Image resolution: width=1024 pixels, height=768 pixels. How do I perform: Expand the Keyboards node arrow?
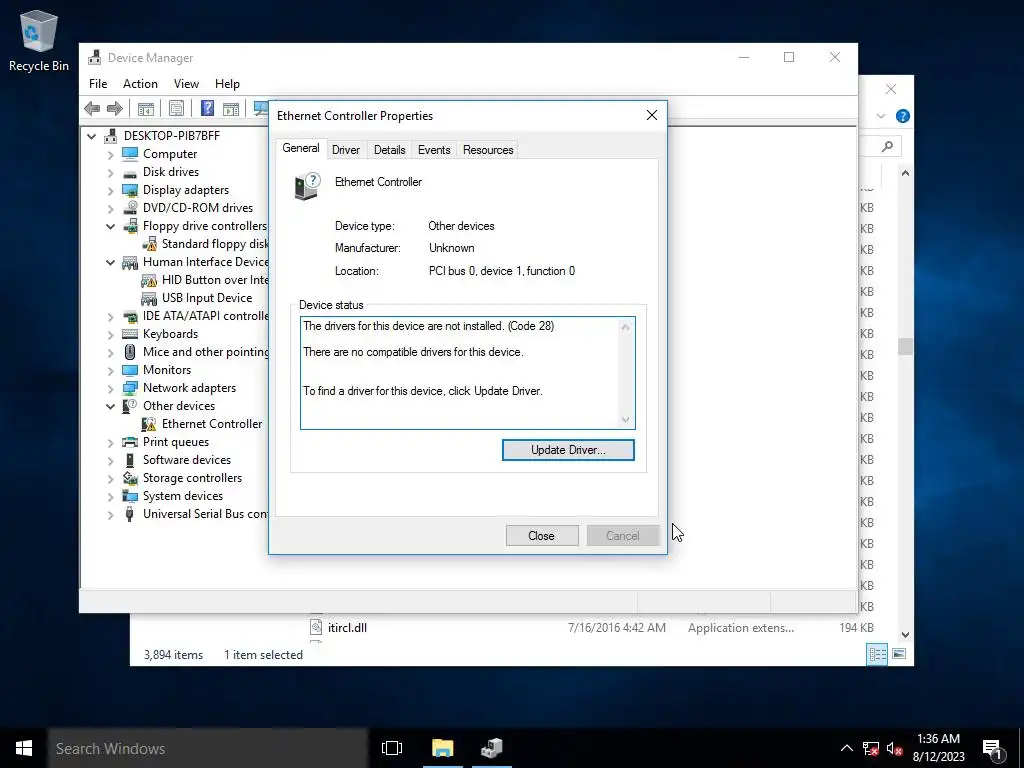(110, 334)
